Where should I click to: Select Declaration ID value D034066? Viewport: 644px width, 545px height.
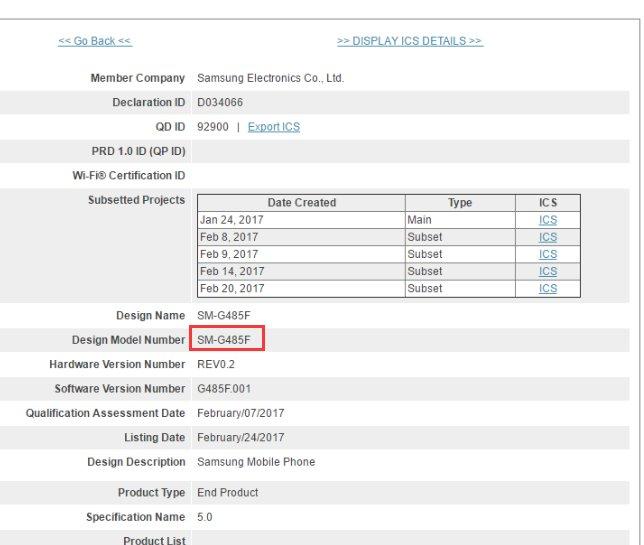point(220,102)
